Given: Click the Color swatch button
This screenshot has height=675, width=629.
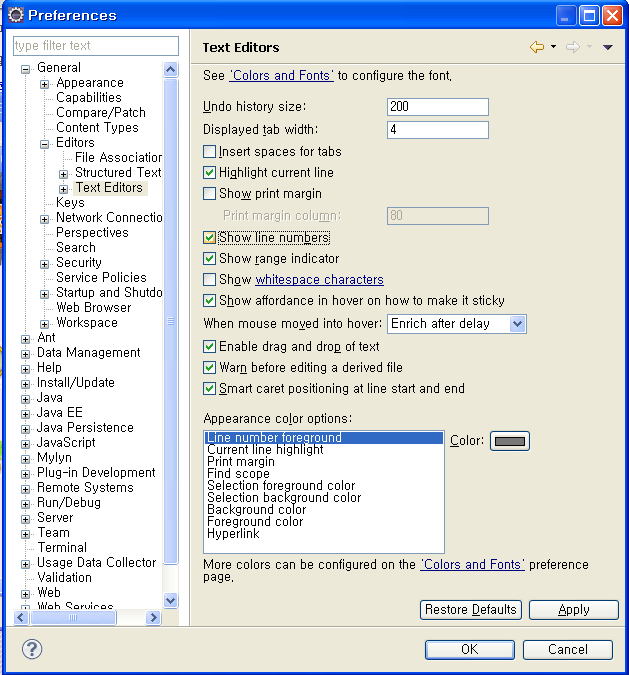Looking at the screenshot, I should 510,441.
